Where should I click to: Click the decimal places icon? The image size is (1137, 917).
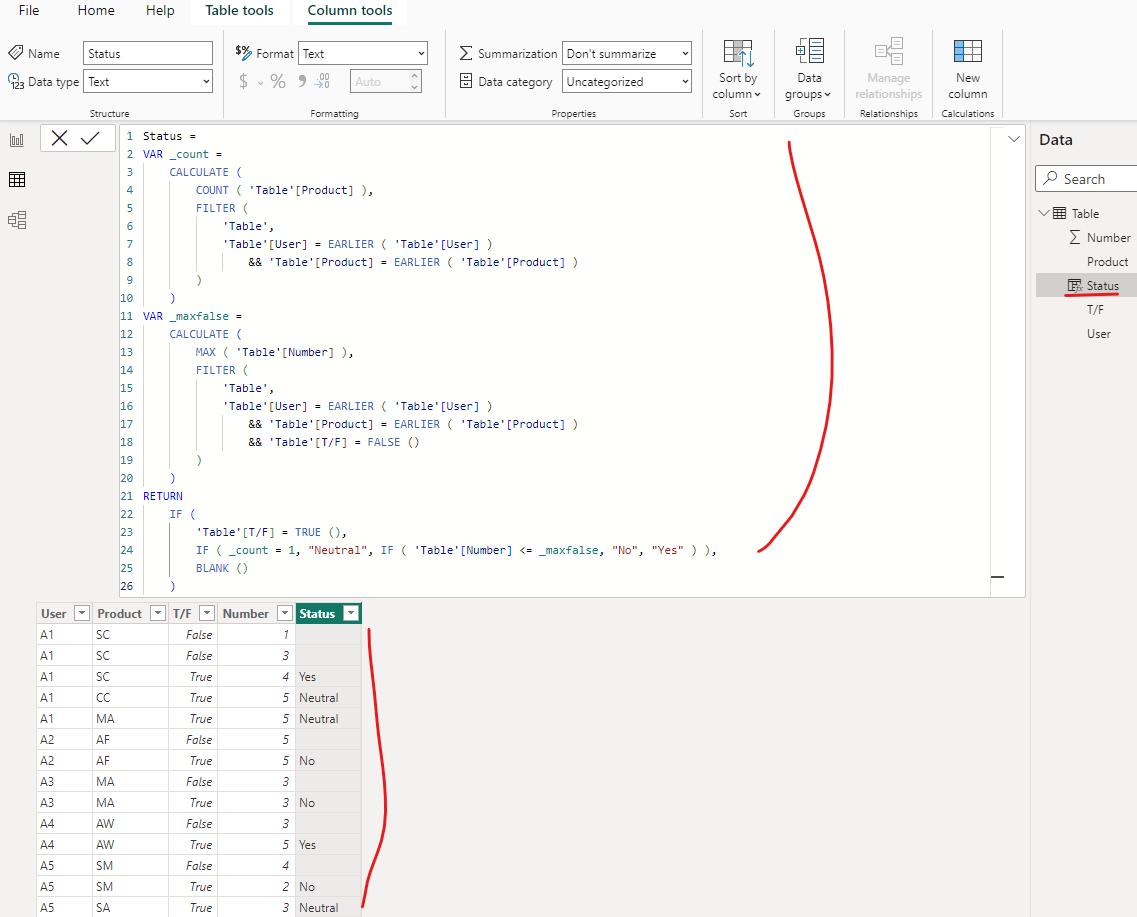(x=322, y=81)
